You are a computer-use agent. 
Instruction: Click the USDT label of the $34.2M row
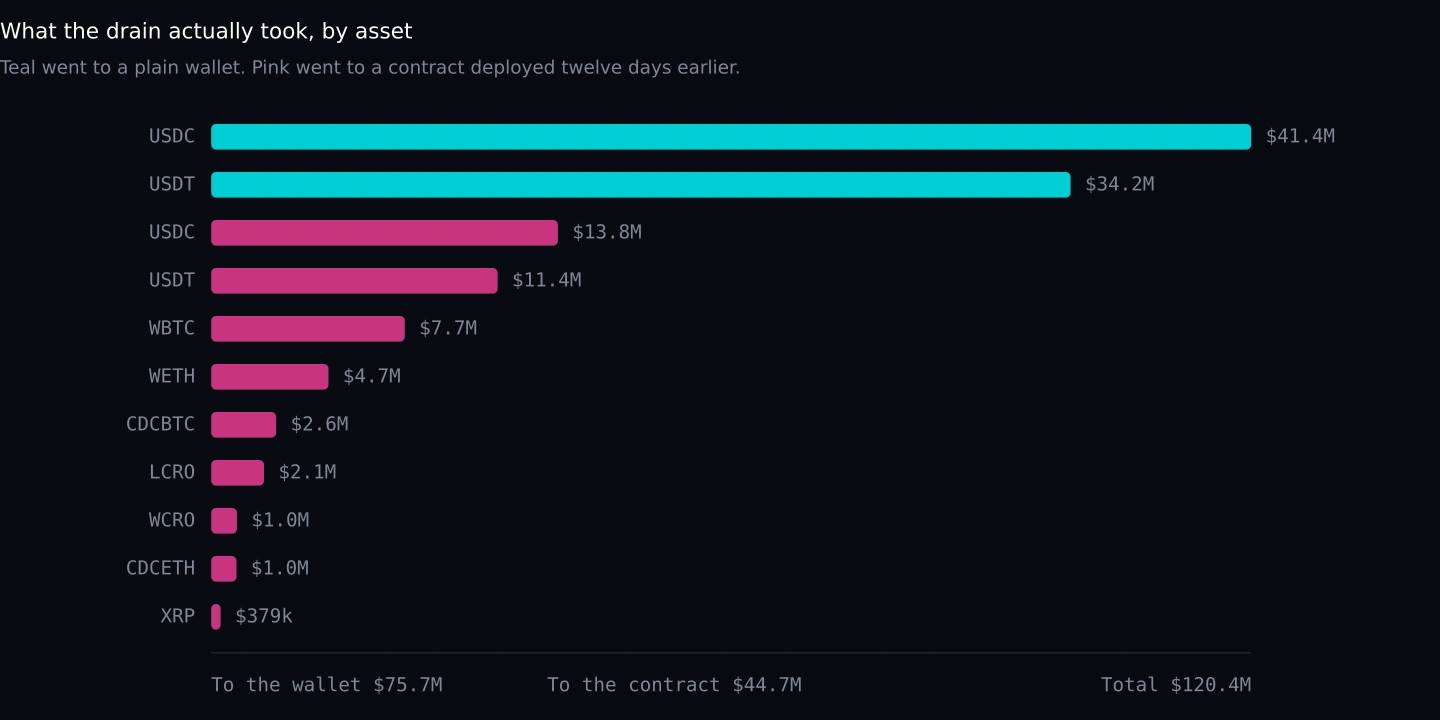pos(172,185)
